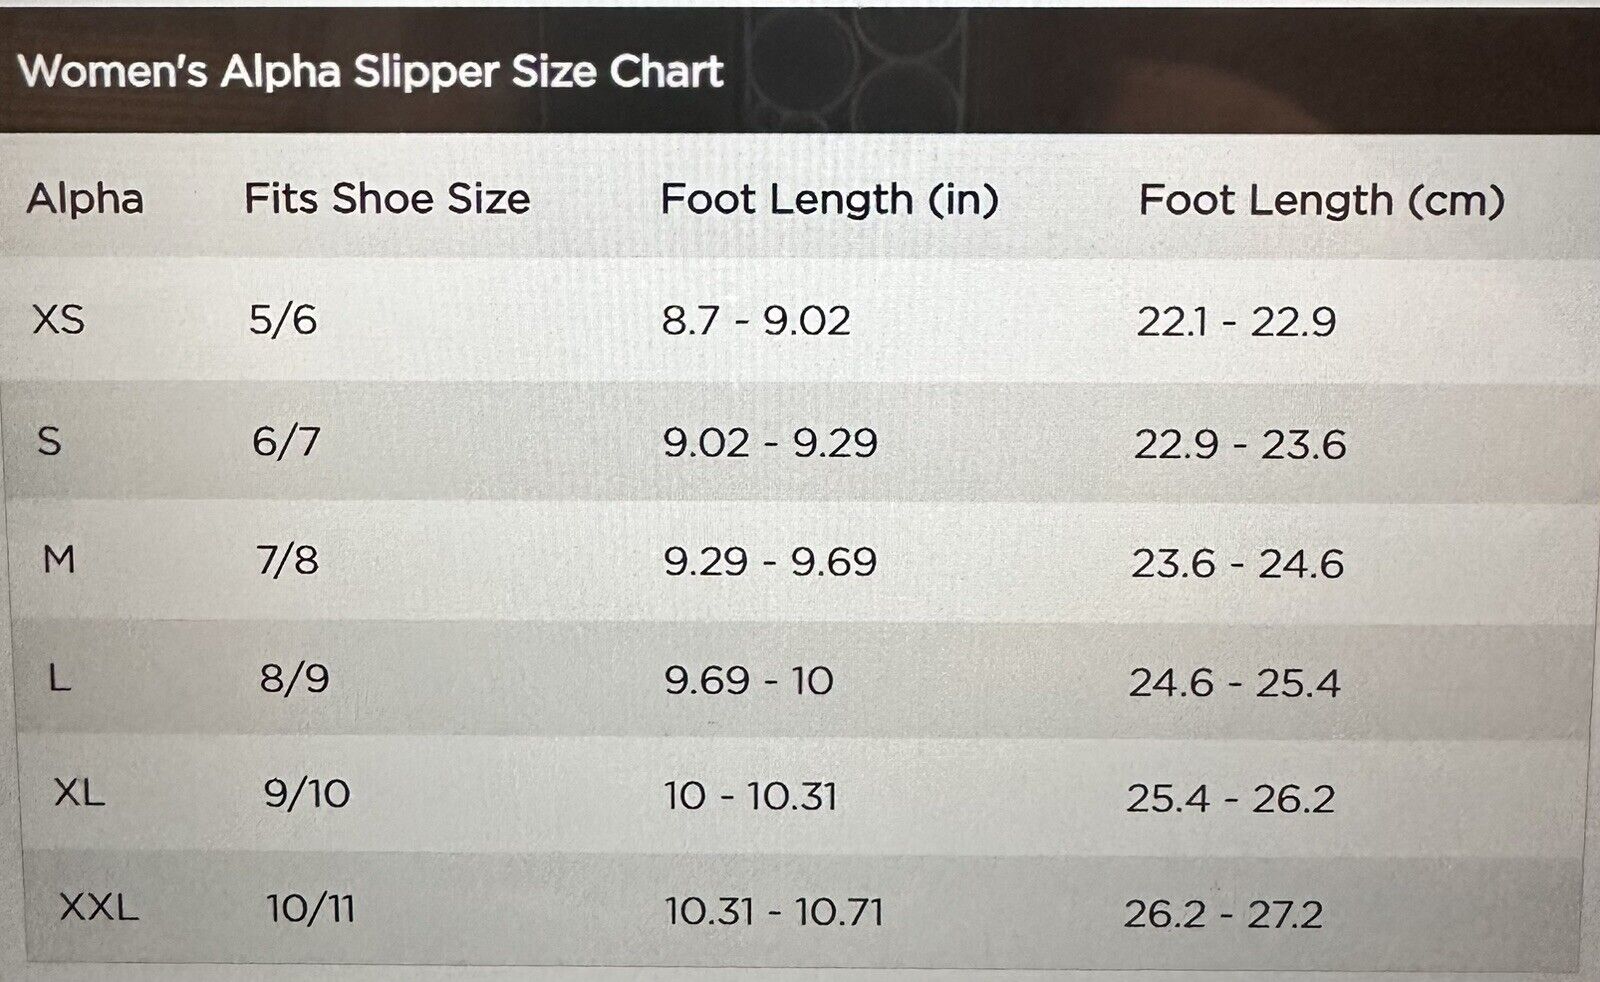Viewport: 1600px width, 982px height.
Task: Click the Foot Length (in) column header
Action: (830, 200)
